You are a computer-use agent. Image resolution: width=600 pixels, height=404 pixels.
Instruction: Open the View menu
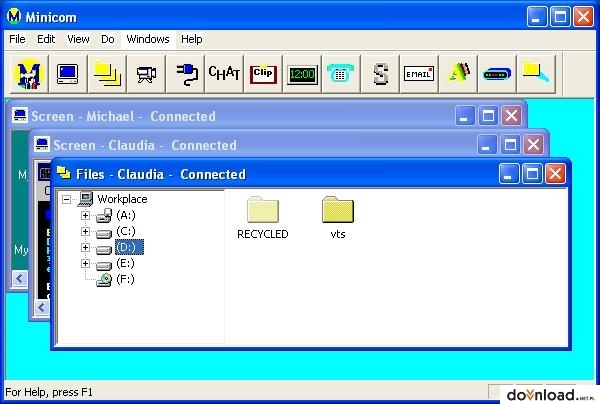coord(78,39)
